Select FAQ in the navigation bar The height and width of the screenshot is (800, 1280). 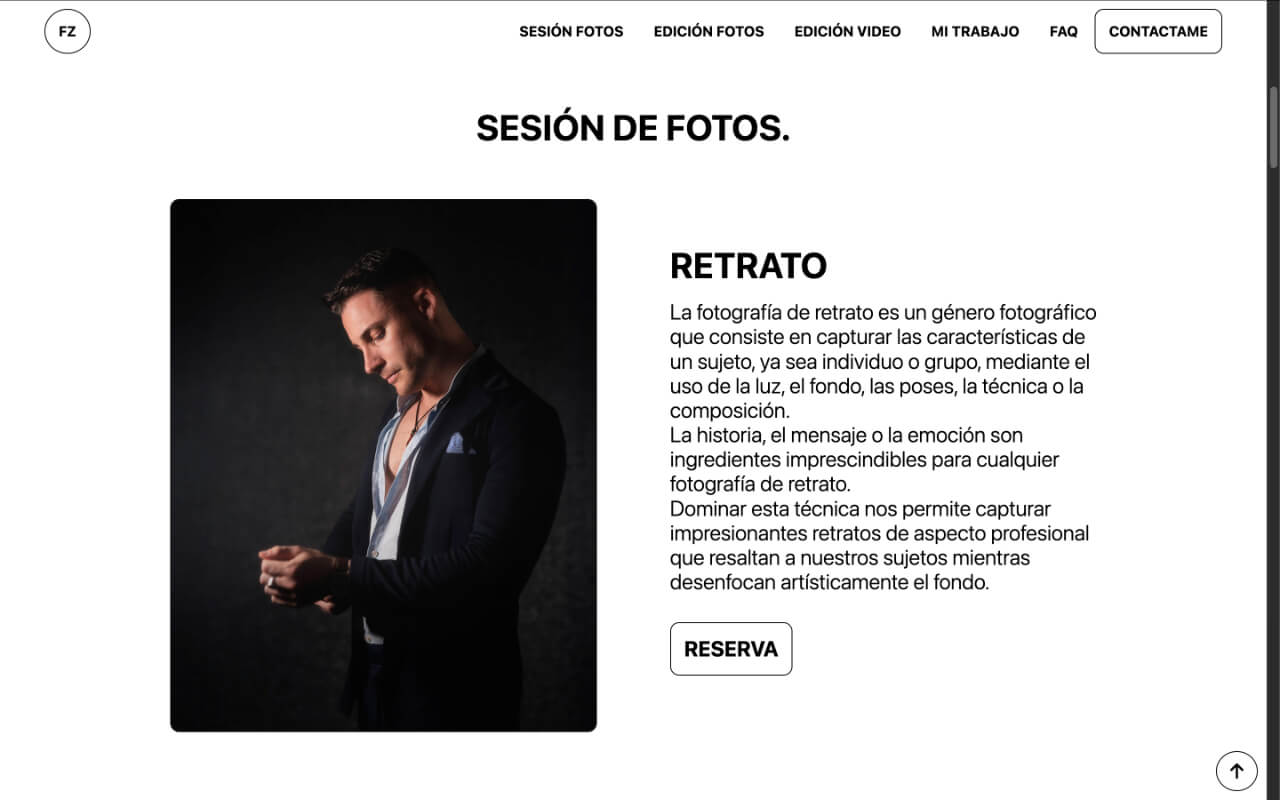click(x=1064, y=31)
